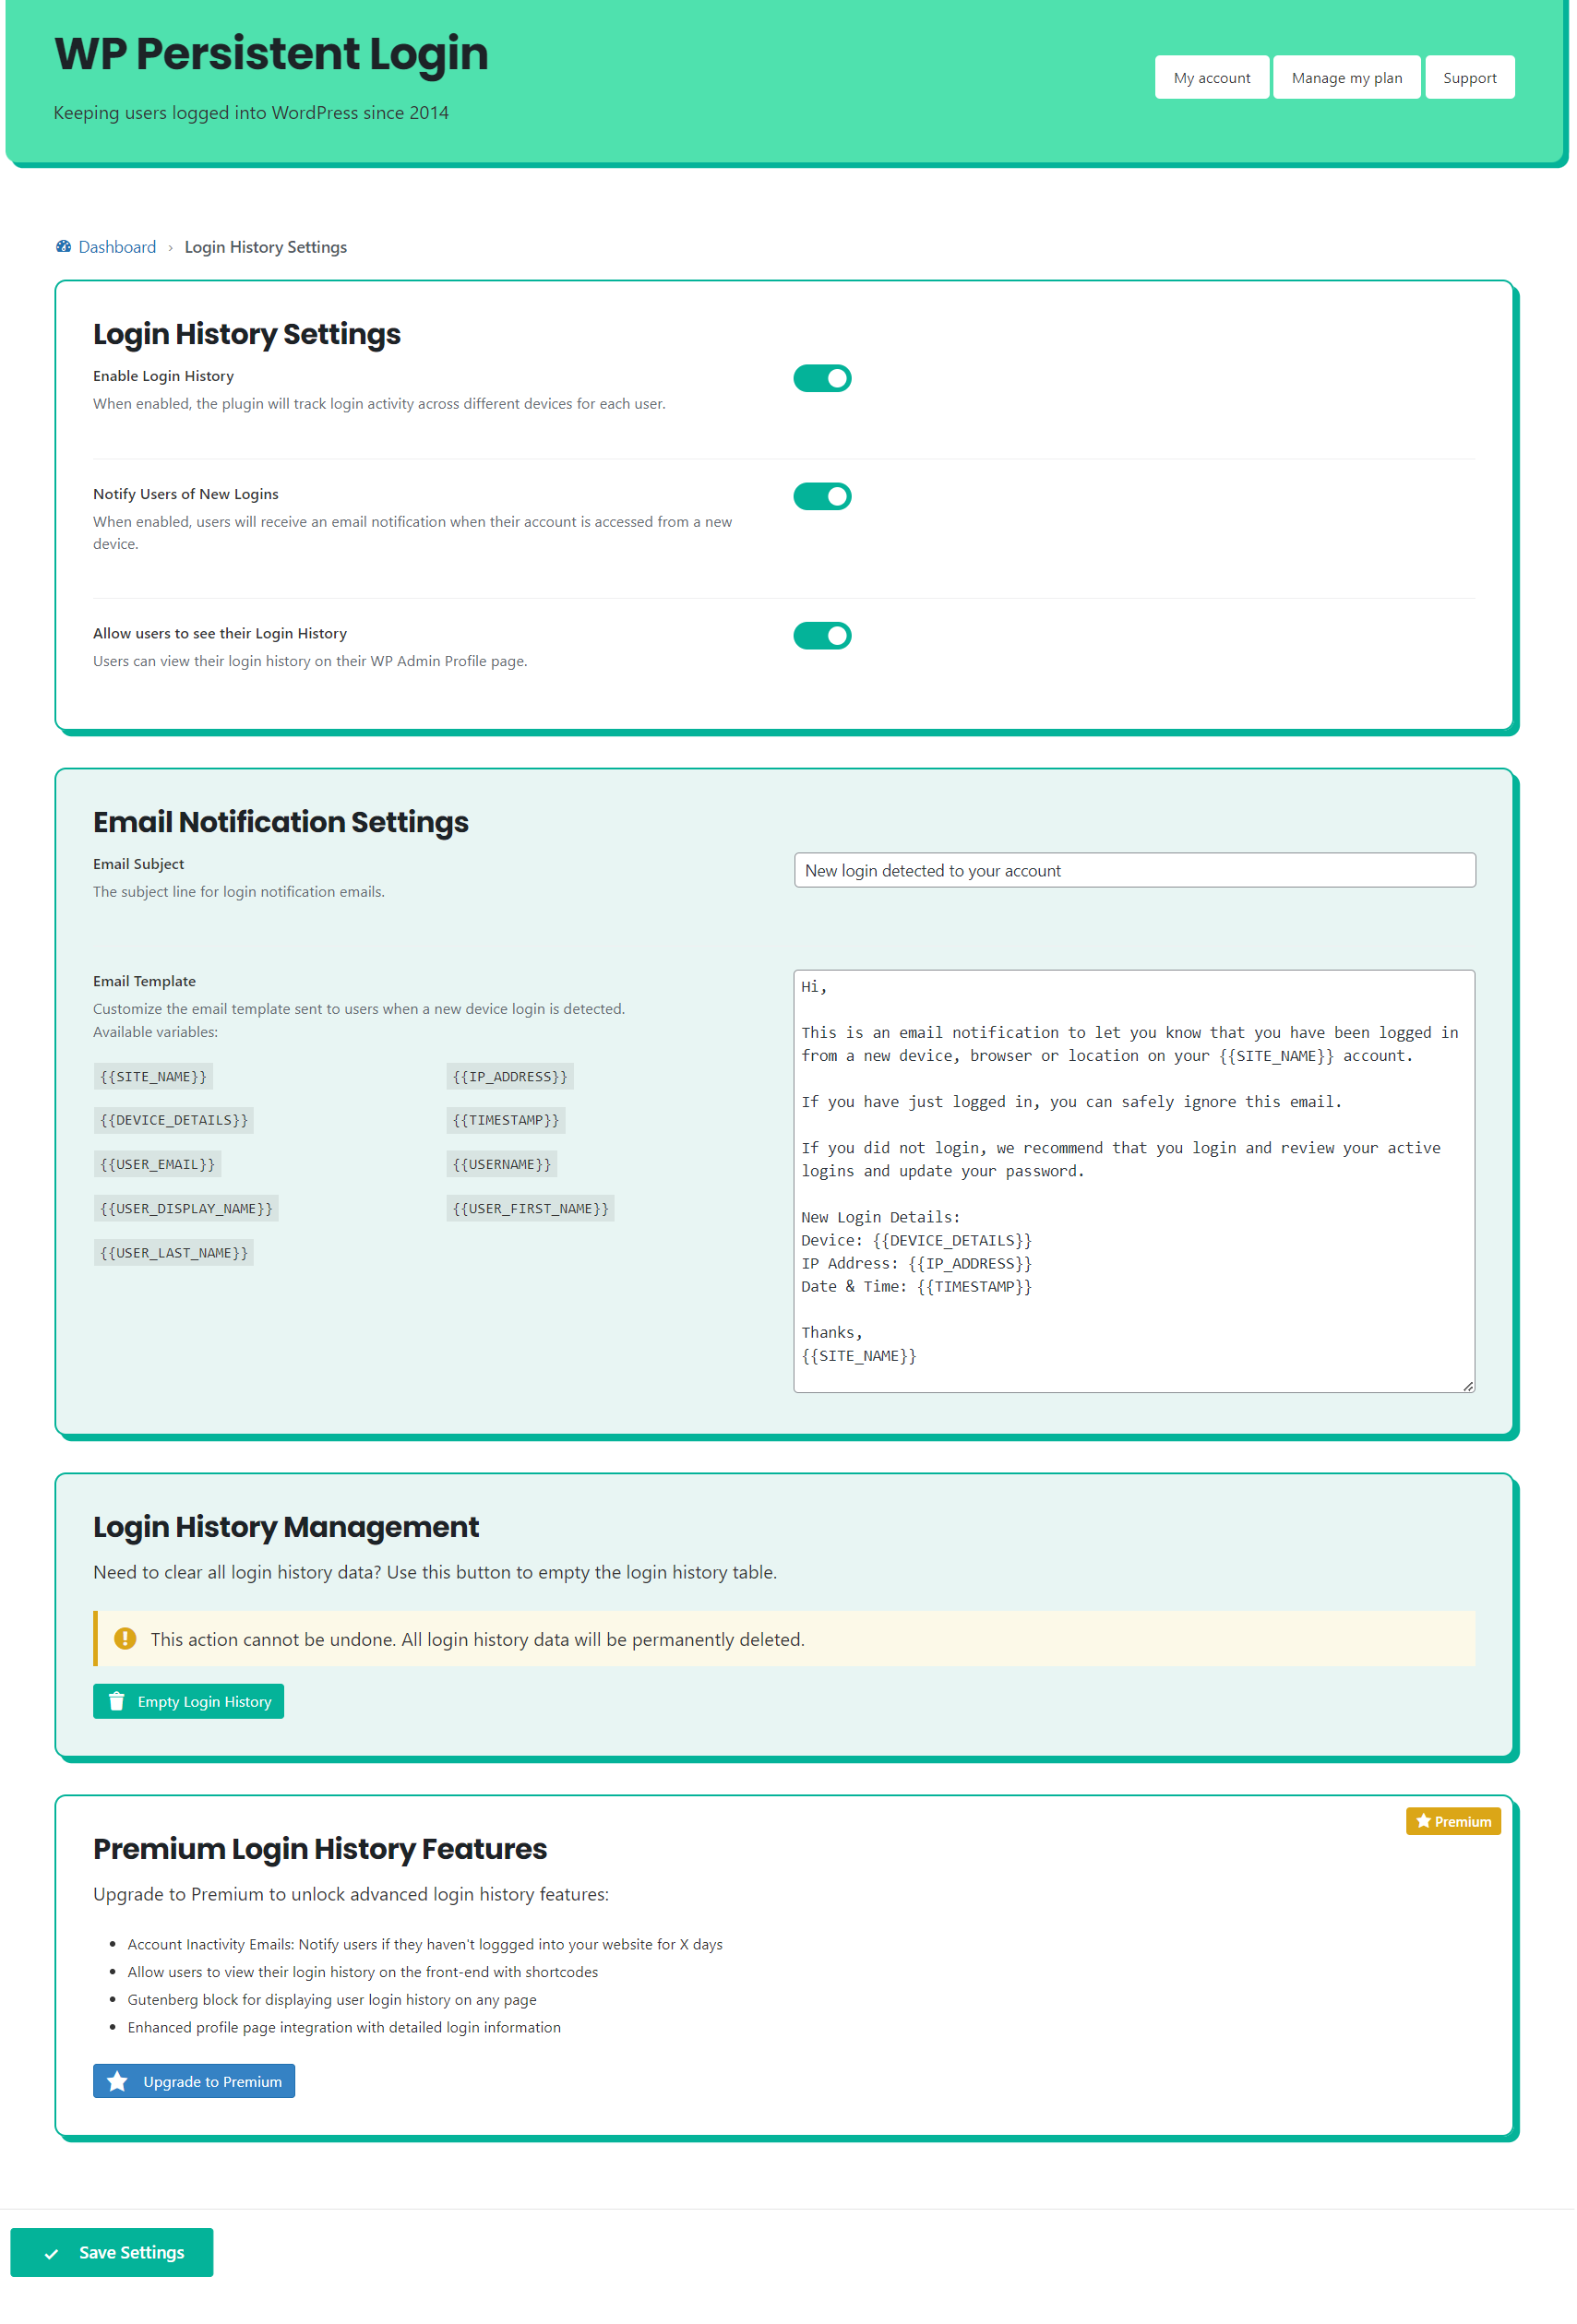
Task: Toggle Allow users to see their Login History
Action: [x=821, y=635]
